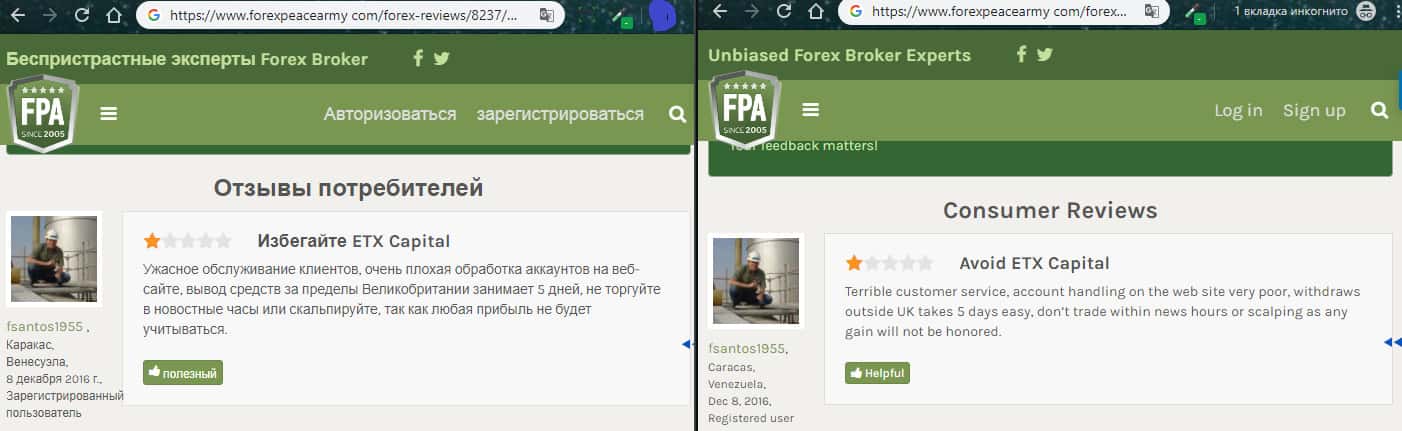Click search magnifier on right page

coord(1380,110)
